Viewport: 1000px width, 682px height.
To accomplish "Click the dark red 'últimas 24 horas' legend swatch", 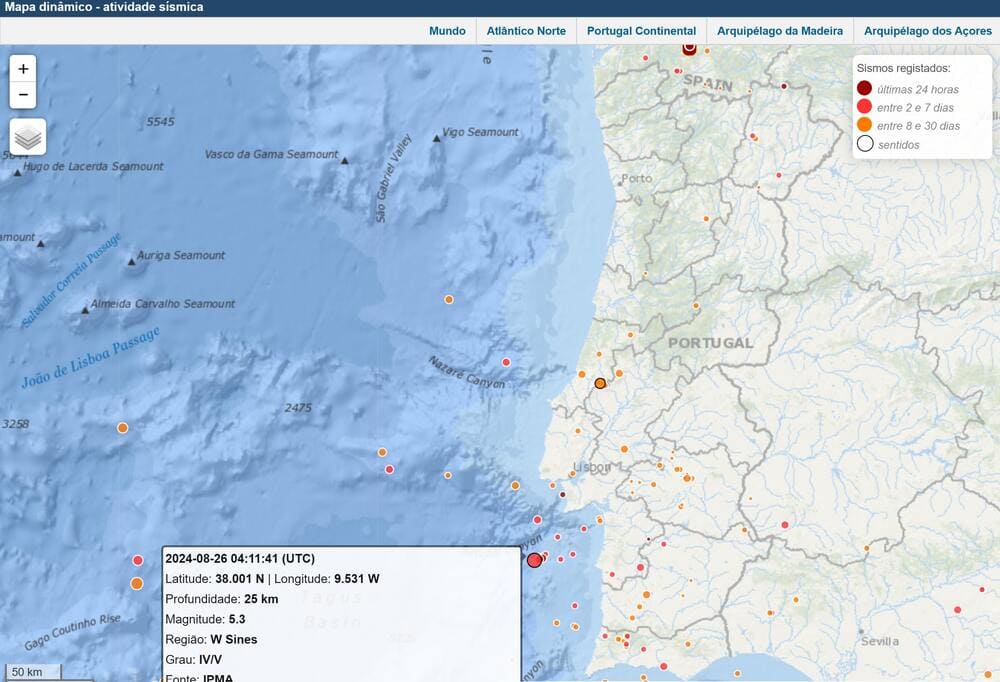I will tap(865, 89).
